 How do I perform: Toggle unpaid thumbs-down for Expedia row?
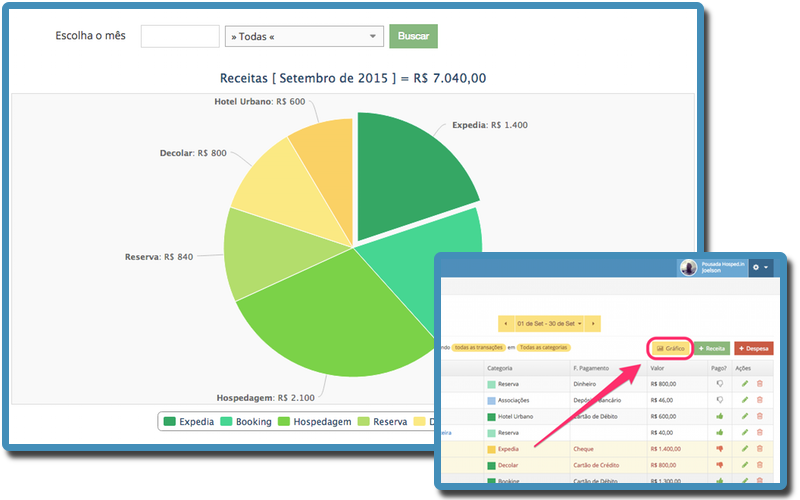(x=718, y=449)
